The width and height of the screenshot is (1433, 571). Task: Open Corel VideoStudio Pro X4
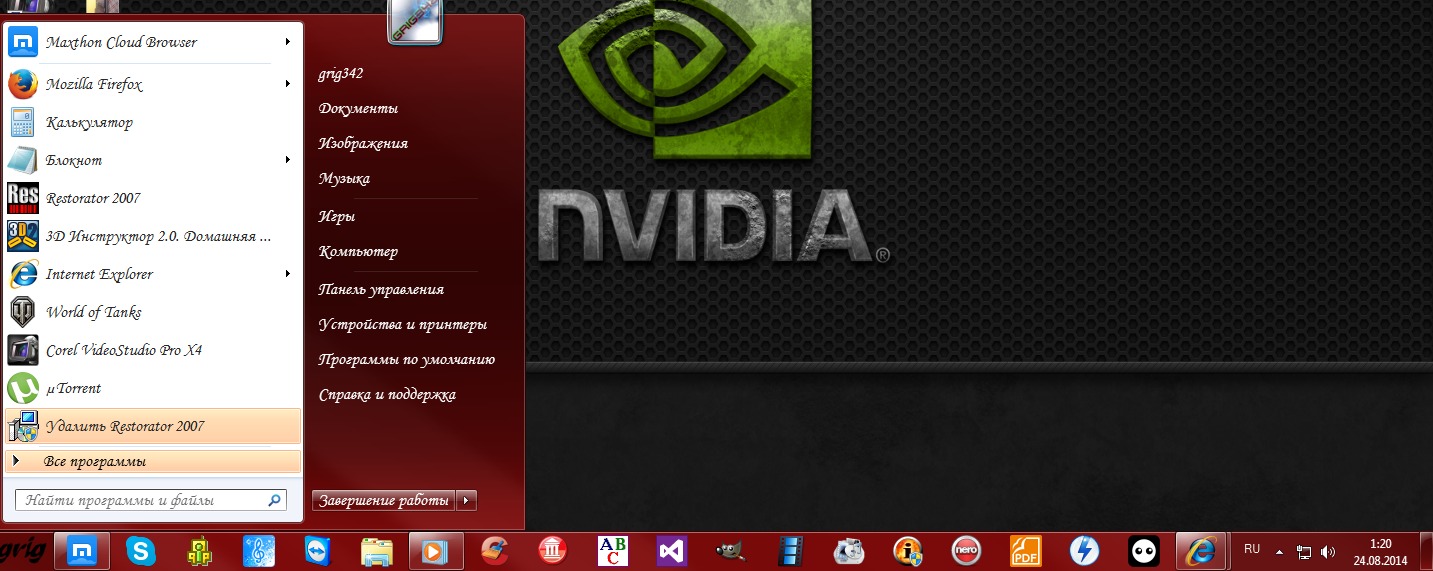153,350
